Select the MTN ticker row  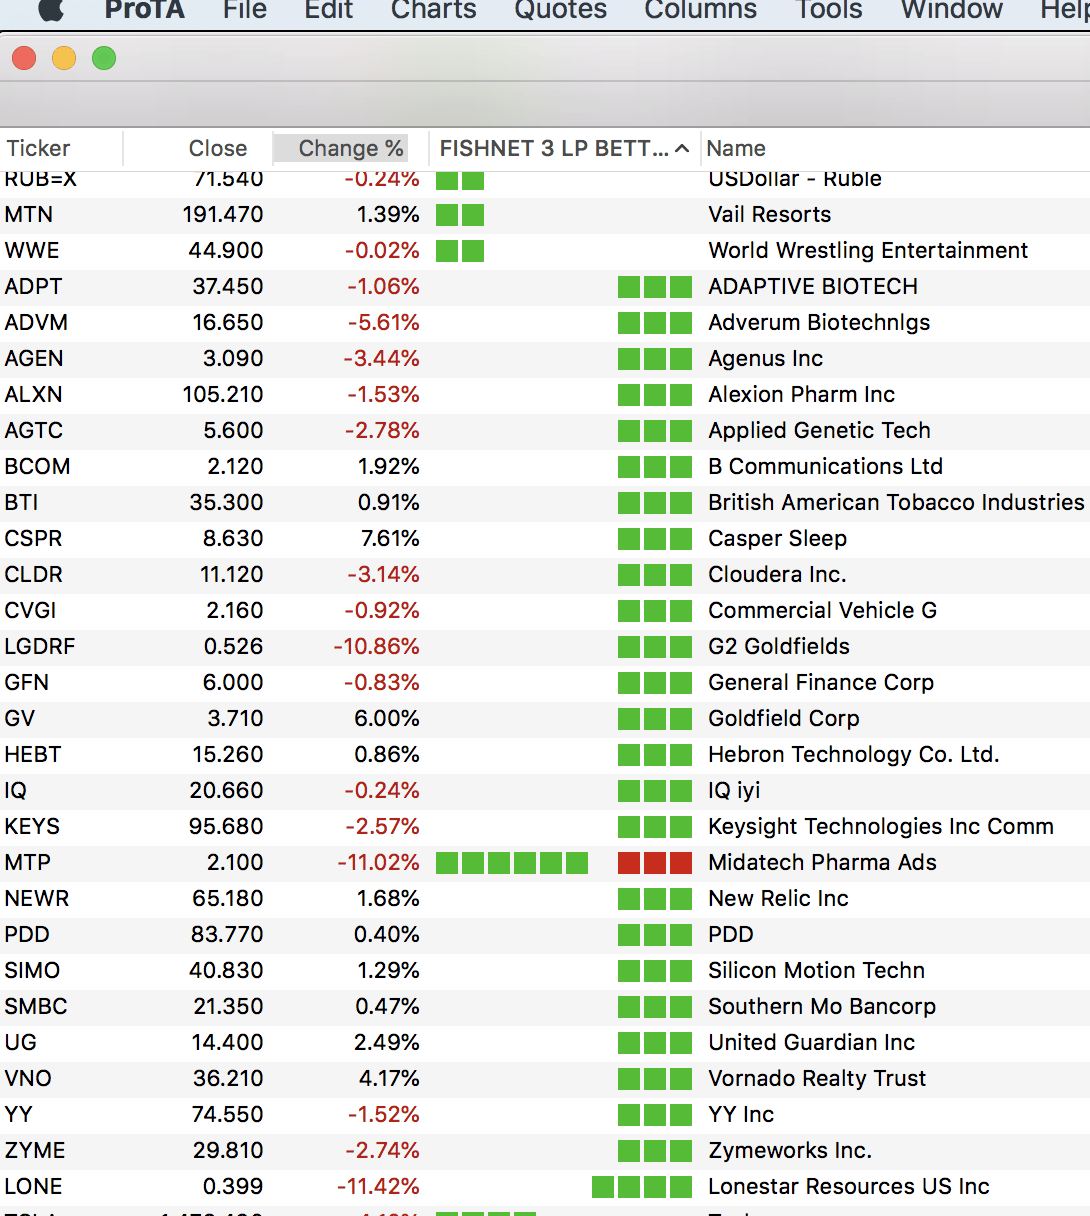pos(545,214)
